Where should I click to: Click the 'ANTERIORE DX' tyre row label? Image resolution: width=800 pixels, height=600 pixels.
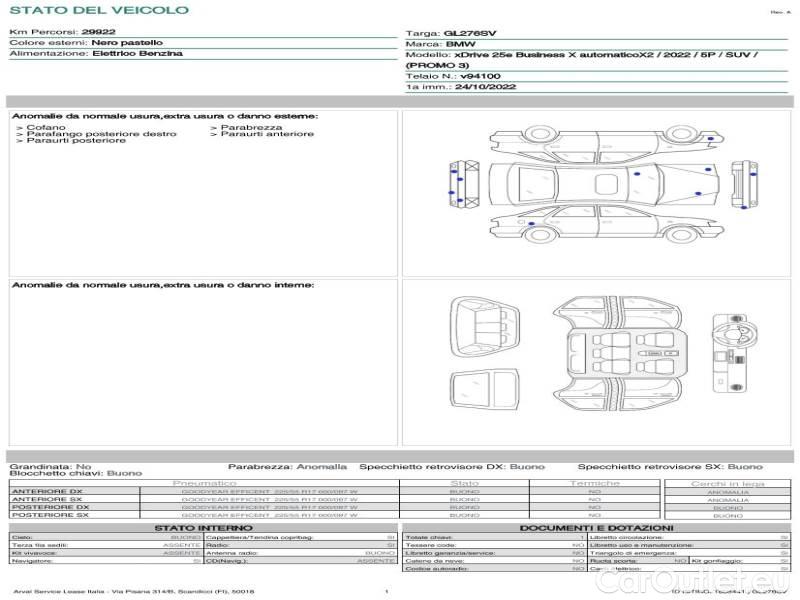tap(47, 491)
